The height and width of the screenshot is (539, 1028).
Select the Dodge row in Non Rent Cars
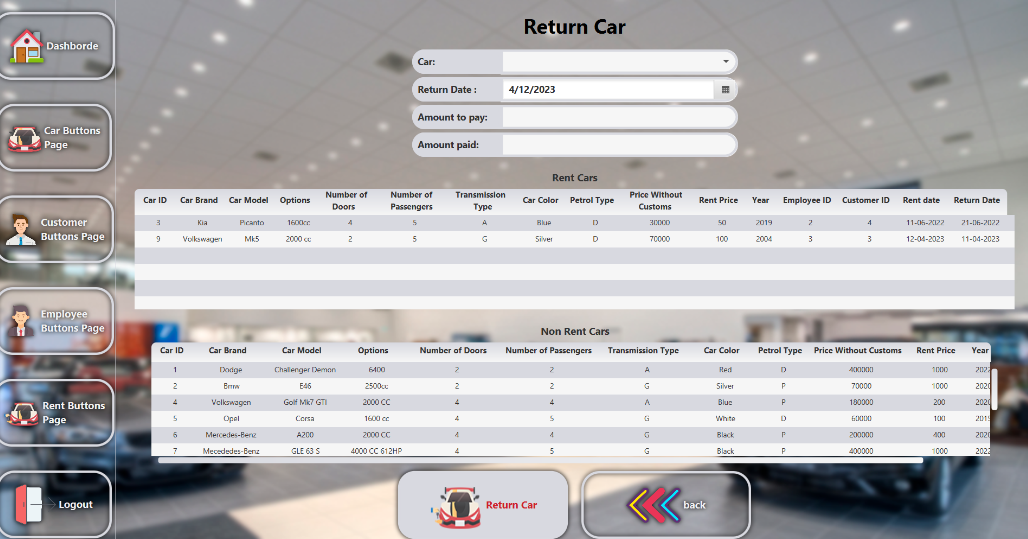[570, 370]
